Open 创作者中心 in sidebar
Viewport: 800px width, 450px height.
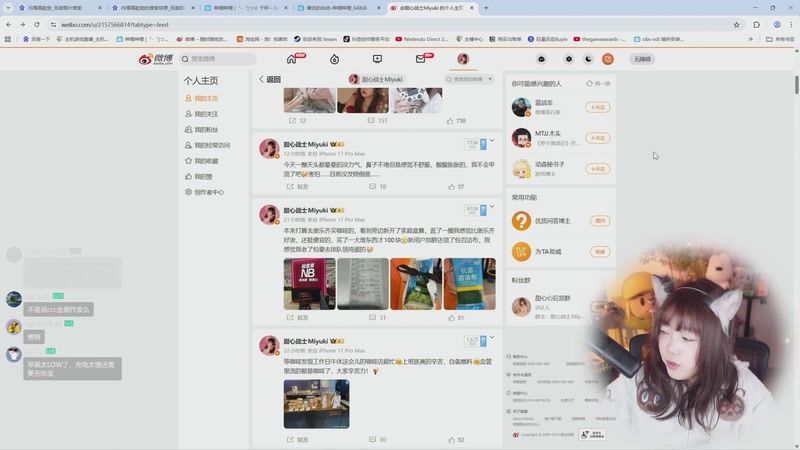point(205,192)
